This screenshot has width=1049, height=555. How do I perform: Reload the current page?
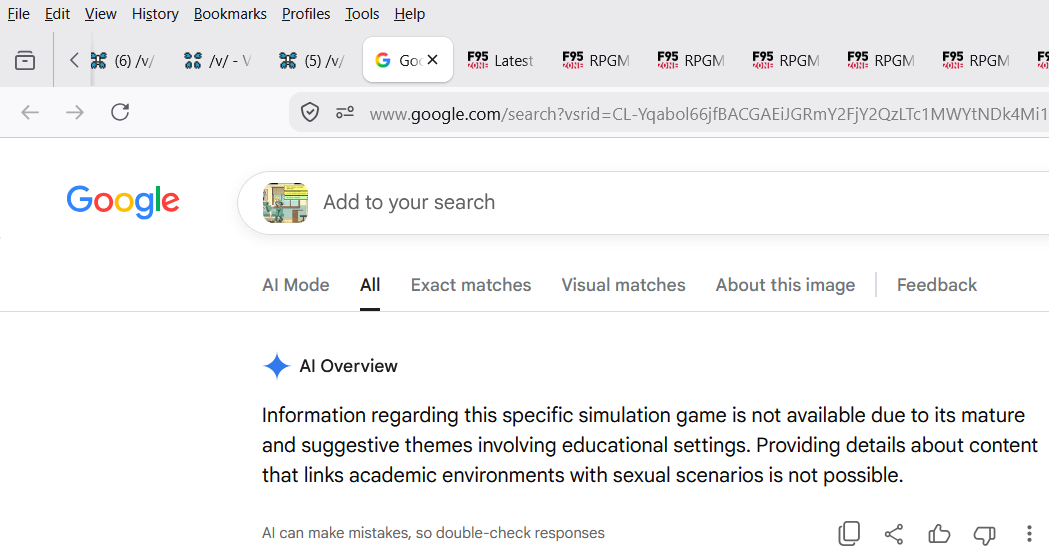(x=120, y=112)
